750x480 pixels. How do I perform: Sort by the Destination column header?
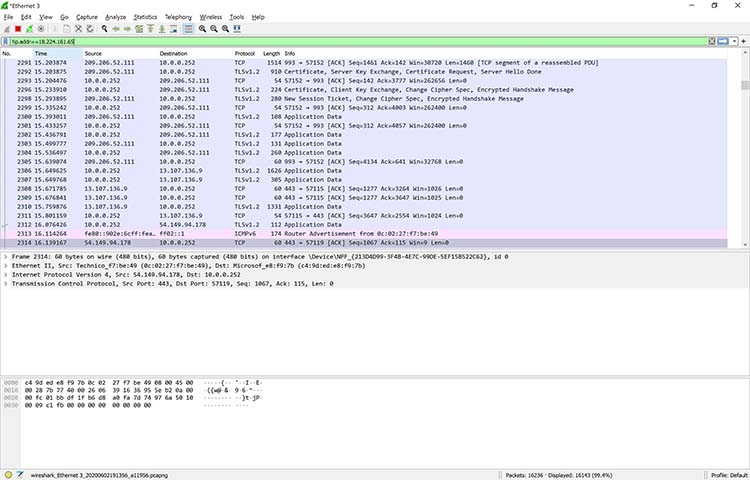195,54
